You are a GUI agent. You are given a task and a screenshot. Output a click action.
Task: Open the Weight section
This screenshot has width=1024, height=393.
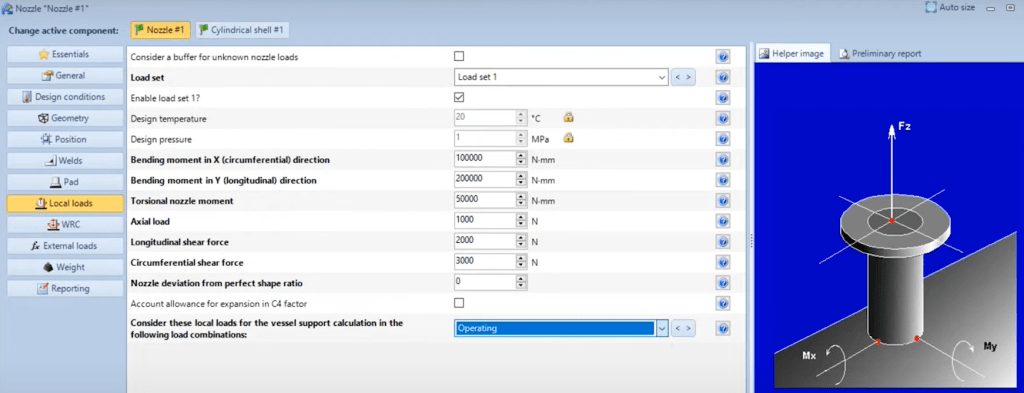(x=65, y=267)
